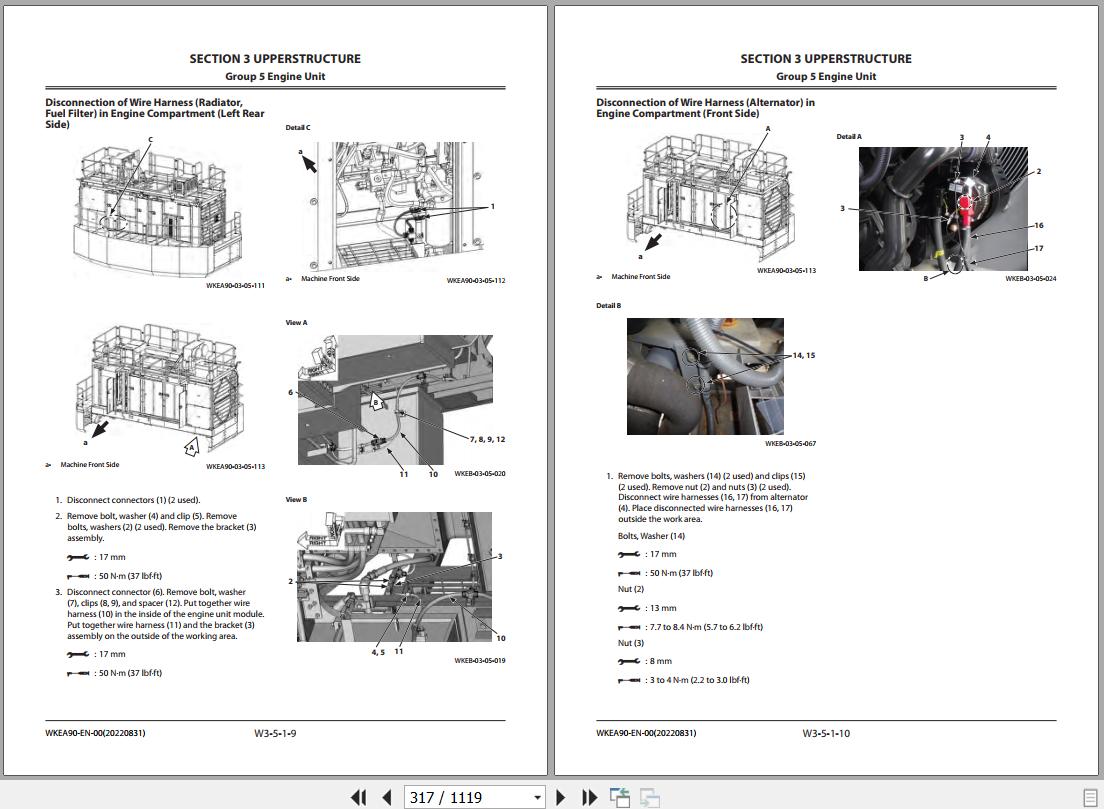
Task: Click the "Nut (2)" label
Action: [631, 589]
